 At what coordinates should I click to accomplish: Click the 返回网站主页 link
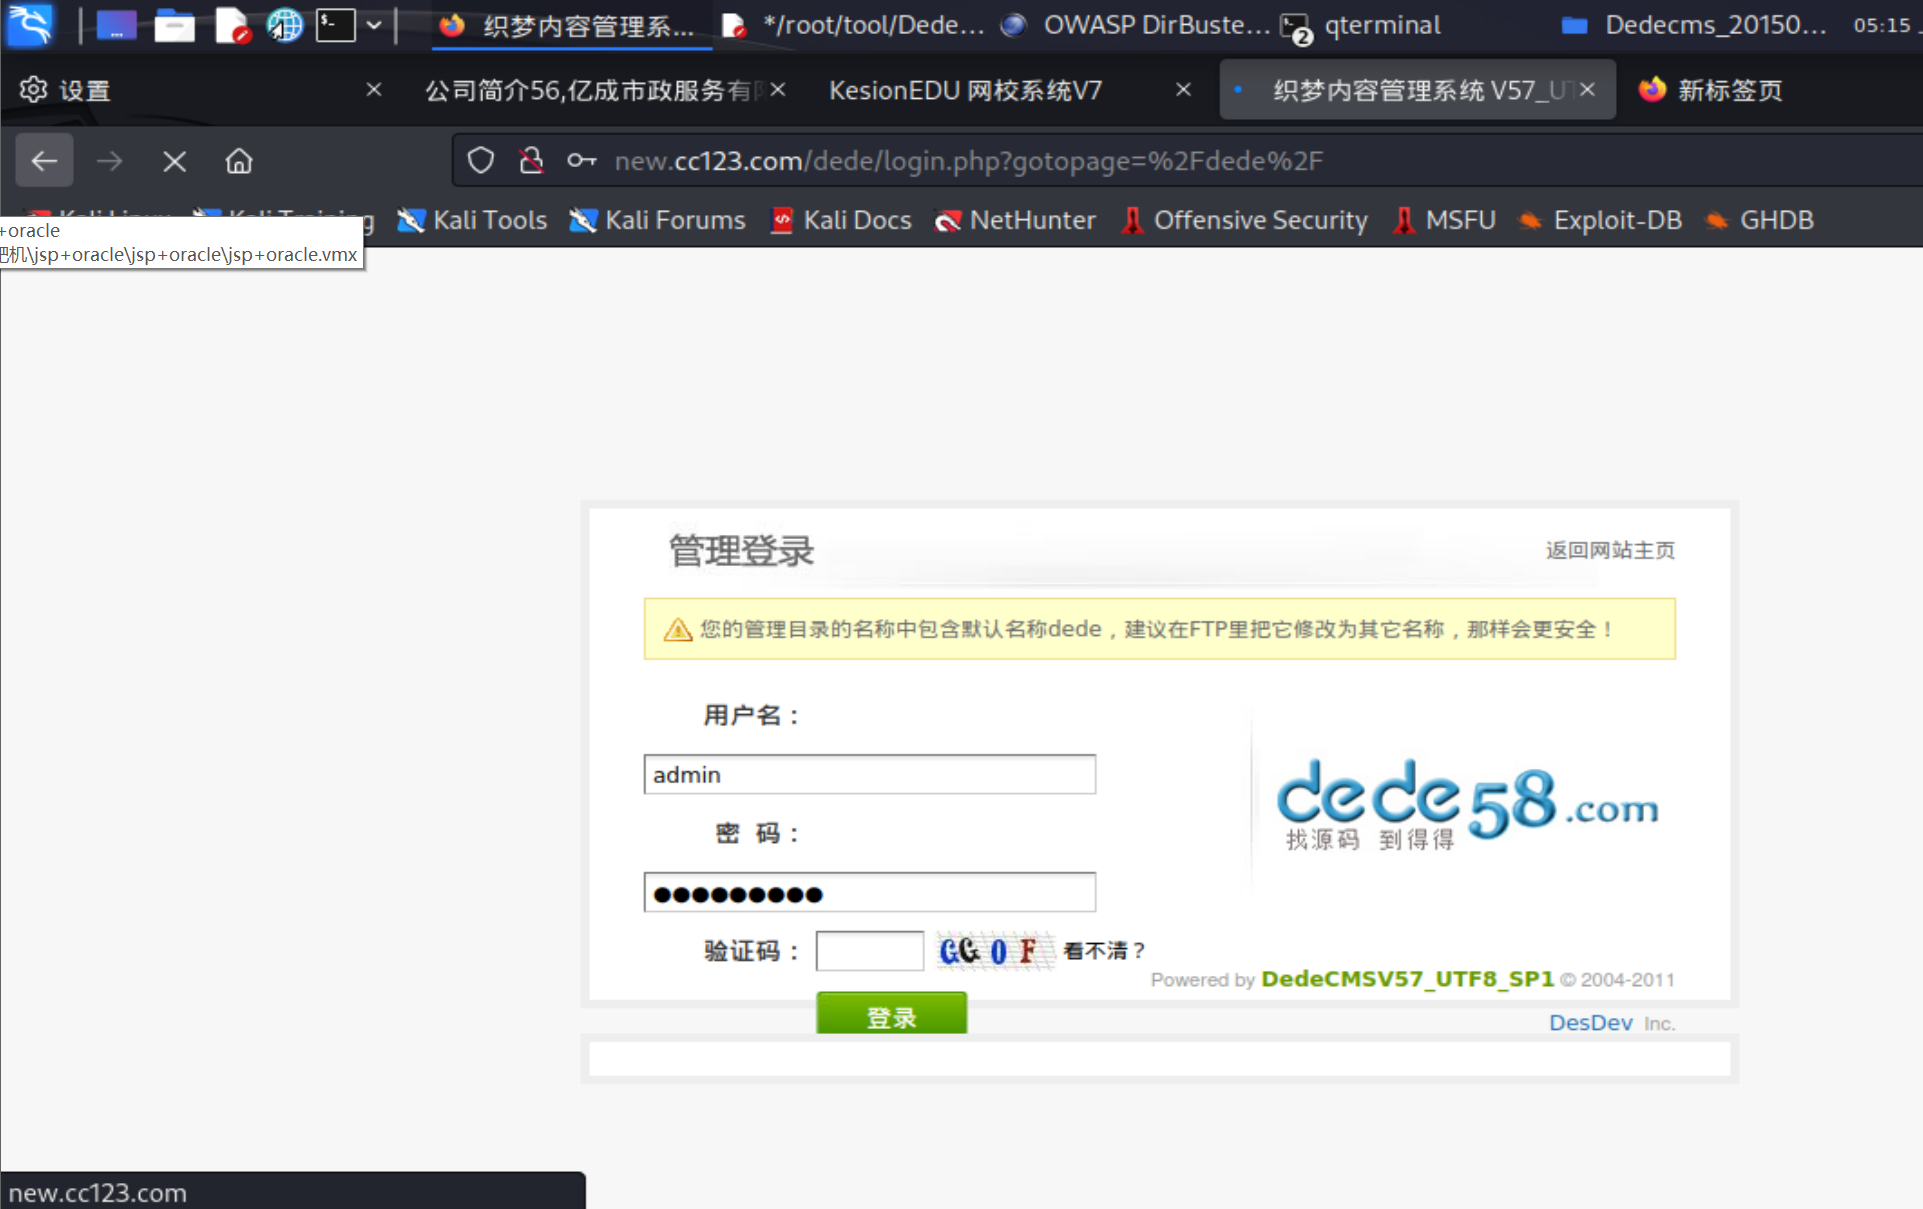click(x=1610, y=550)
